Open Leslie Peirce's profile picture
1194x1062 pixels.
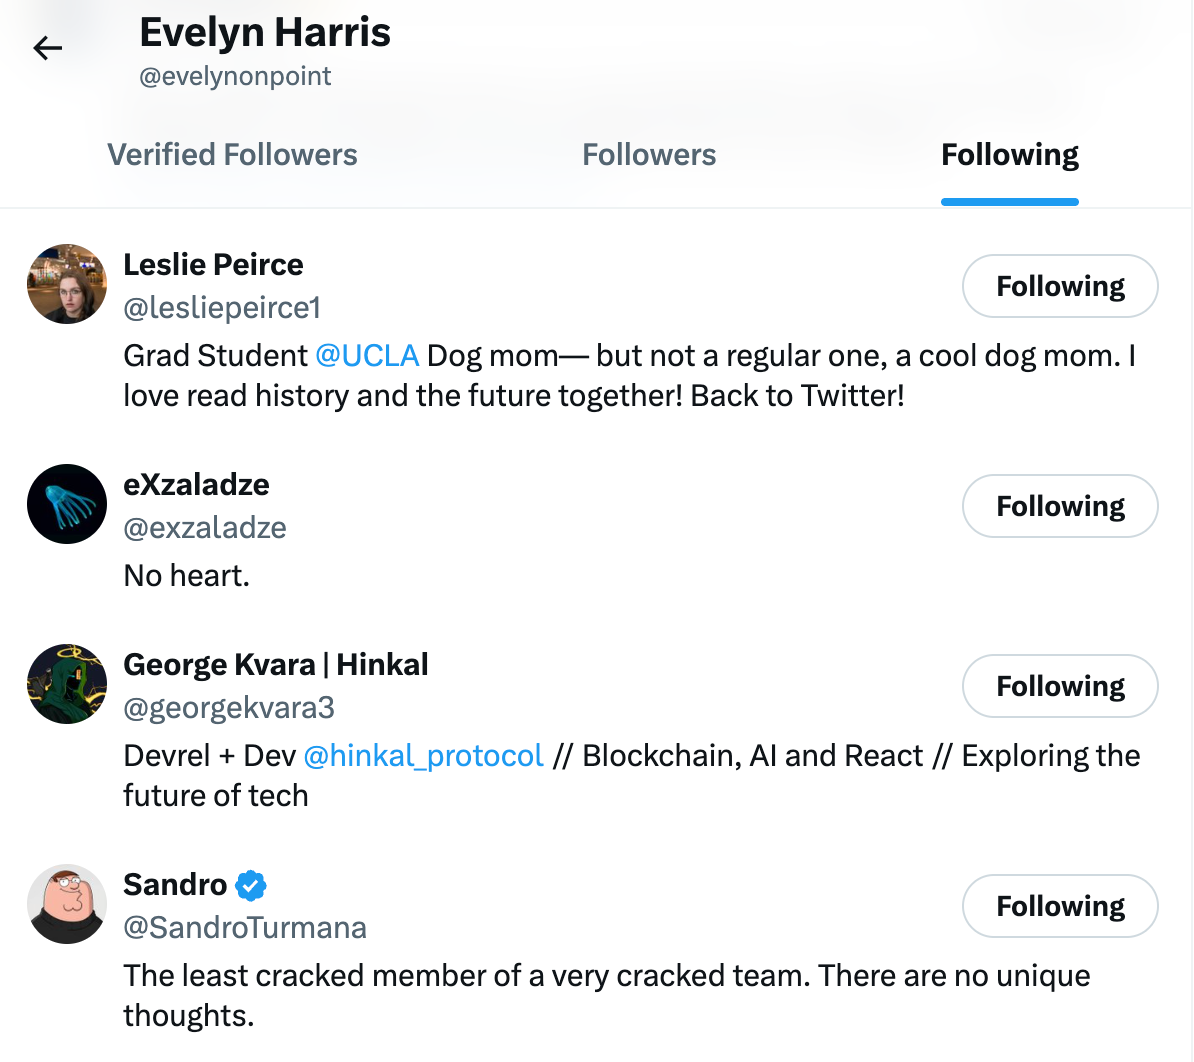tap(66, 284)
